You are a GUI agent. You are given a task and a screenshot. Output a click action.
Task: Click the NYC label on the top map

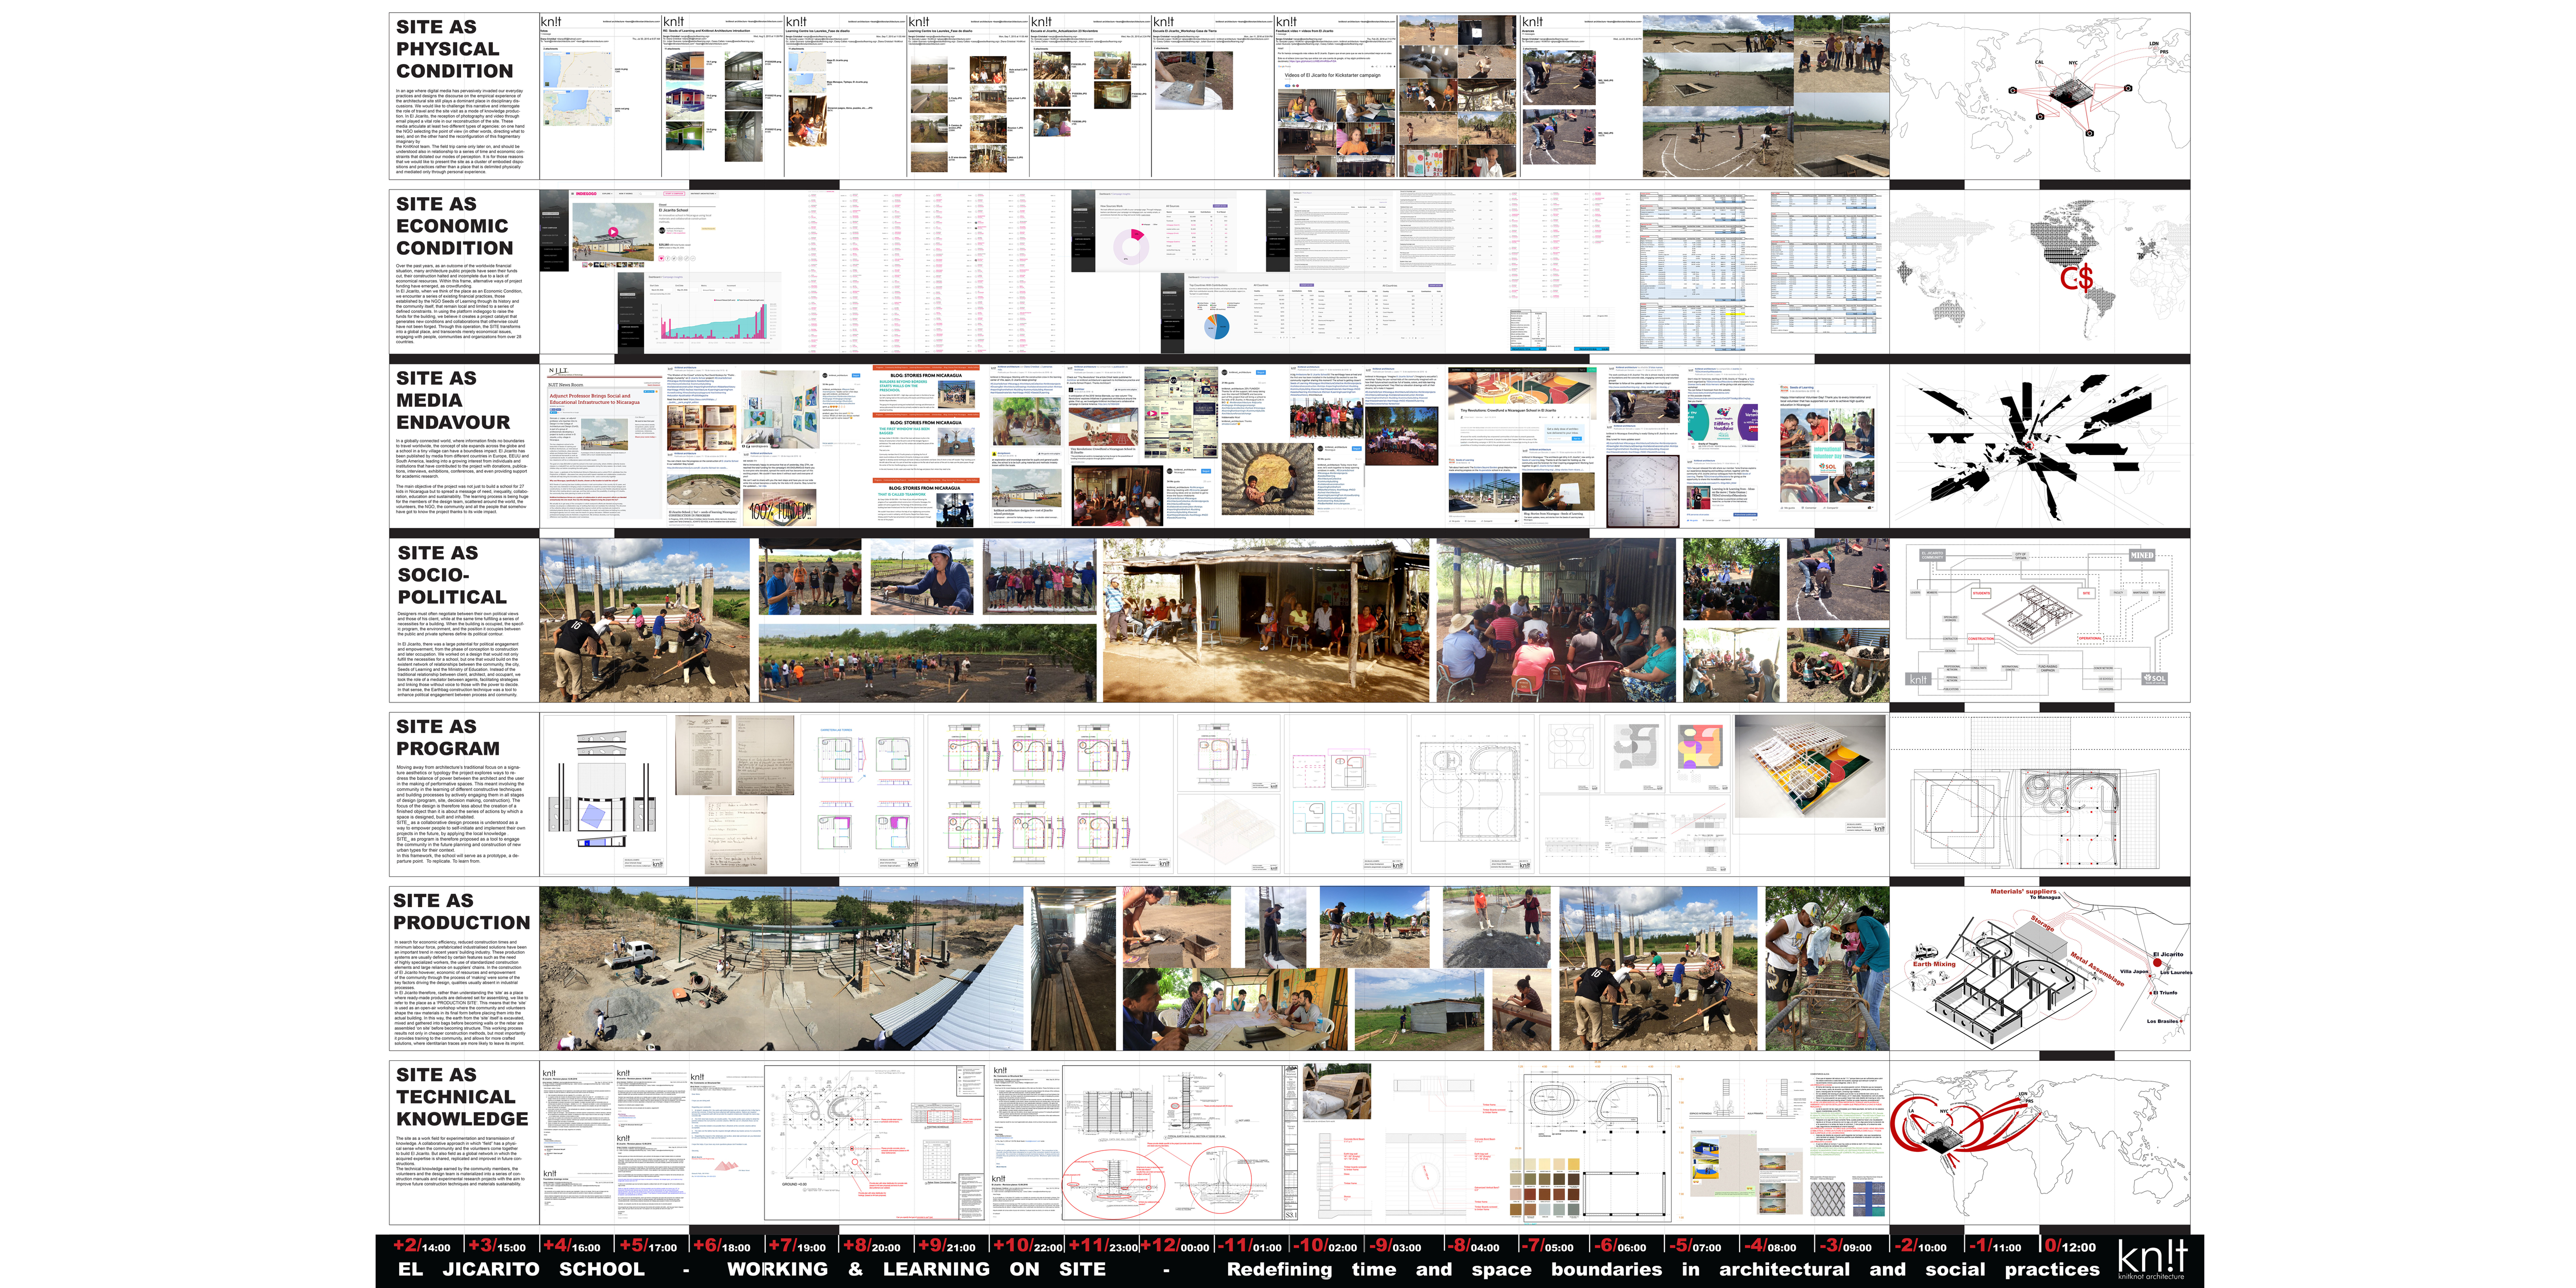pos(2073,63)
